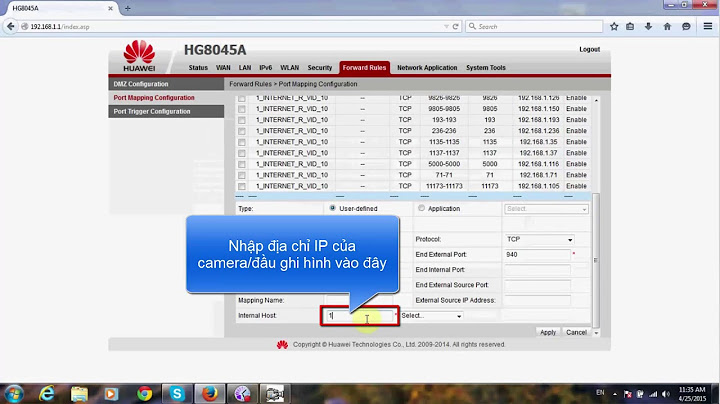Open File Explorer from taskbar
The image size is (720, 404).
click(x=79, y=394)
